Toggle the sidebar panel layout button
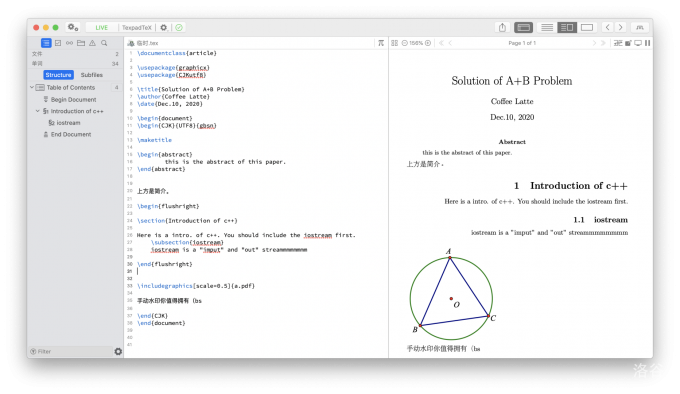This screenshot has width=680, height=394. [523, 27]
